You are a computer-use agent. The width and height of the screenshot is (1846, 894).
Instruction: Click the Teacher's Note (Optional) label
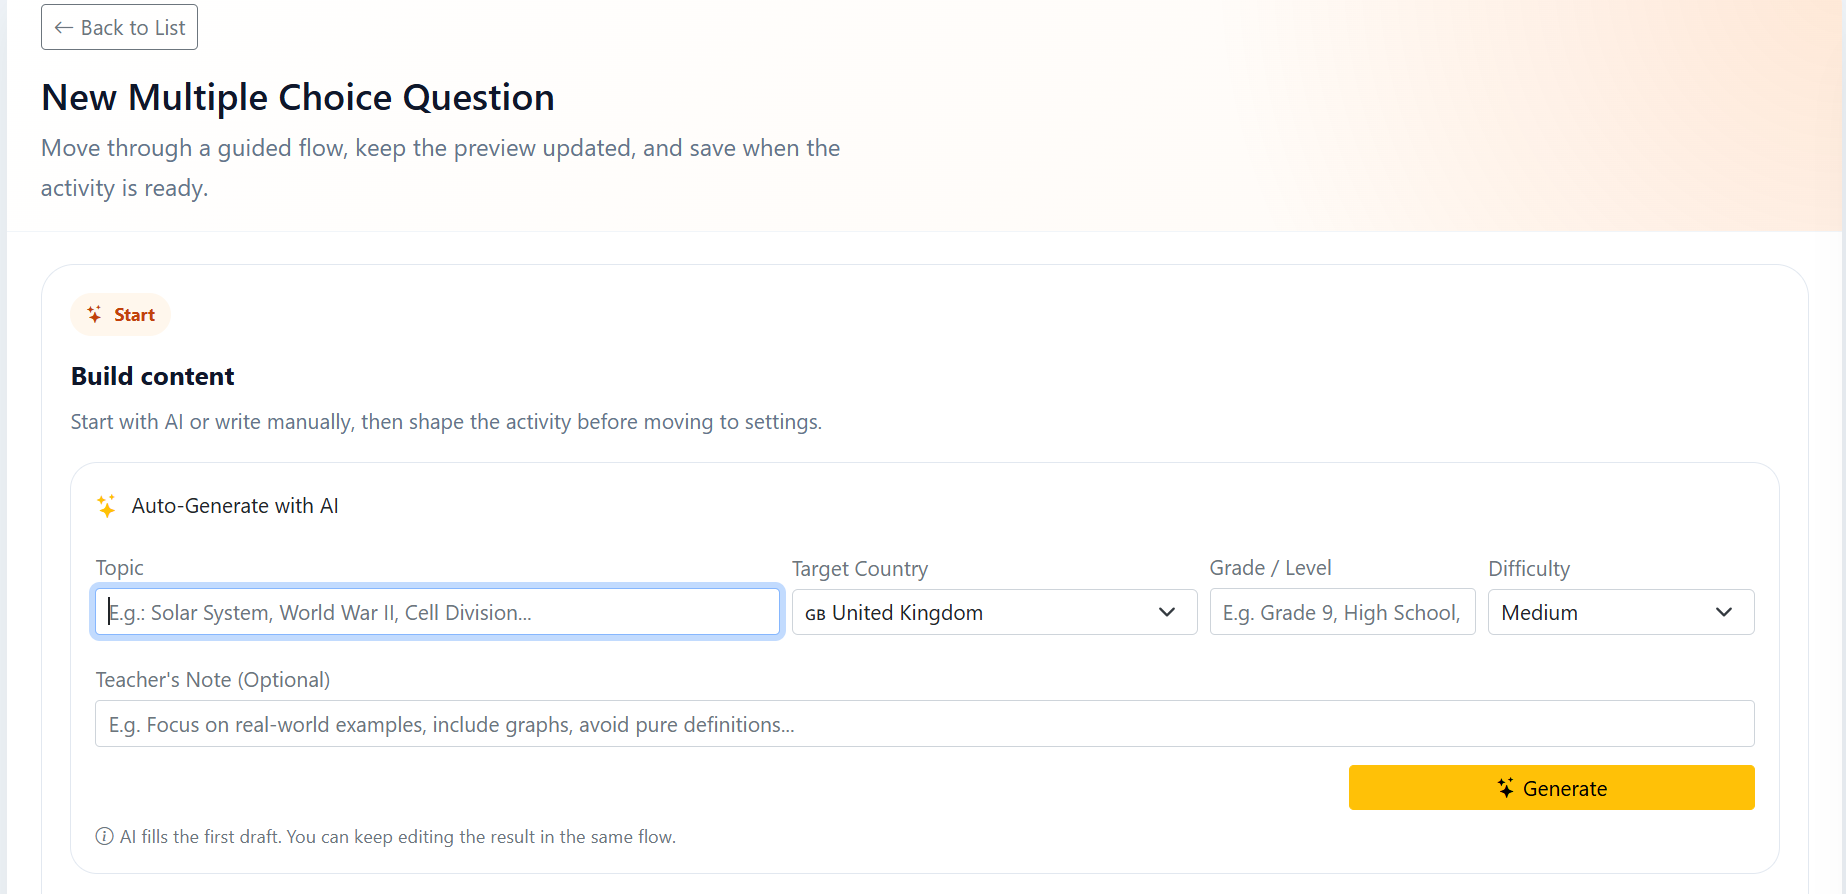point(212,680)
